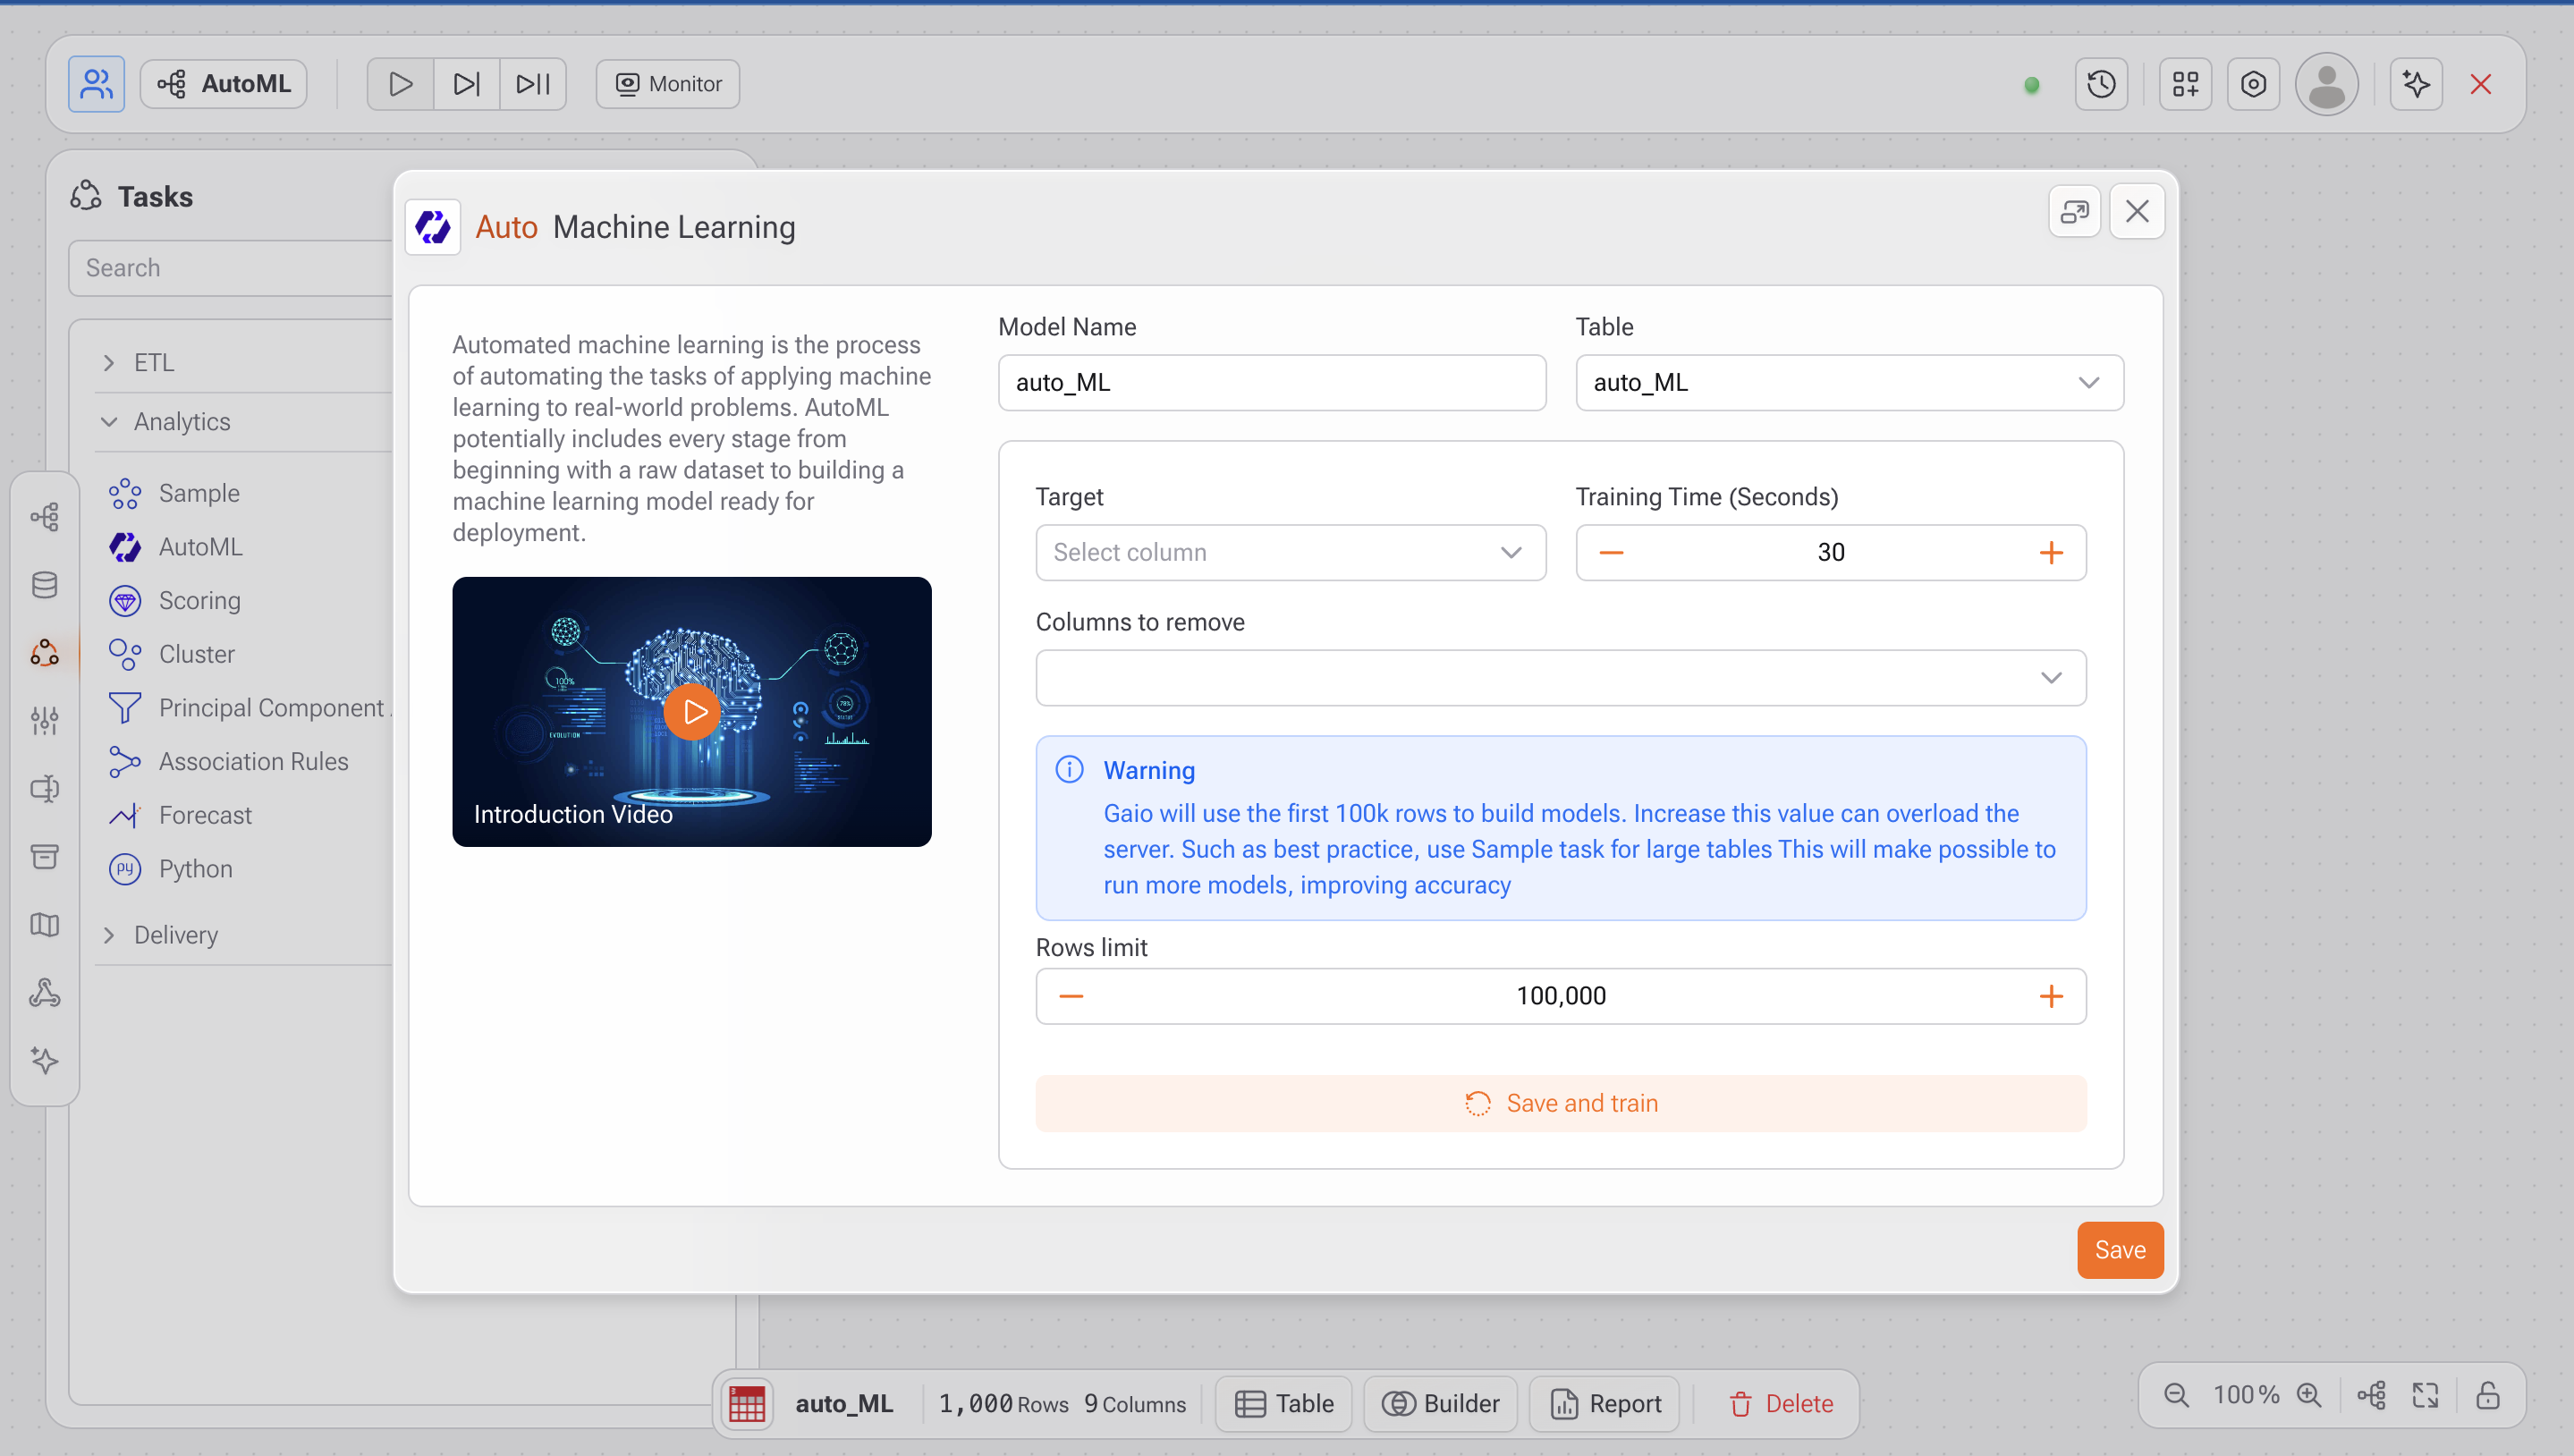The image size is (2574, 1456).
Task: Click the Model Name input field
Action: point(1271,383)
